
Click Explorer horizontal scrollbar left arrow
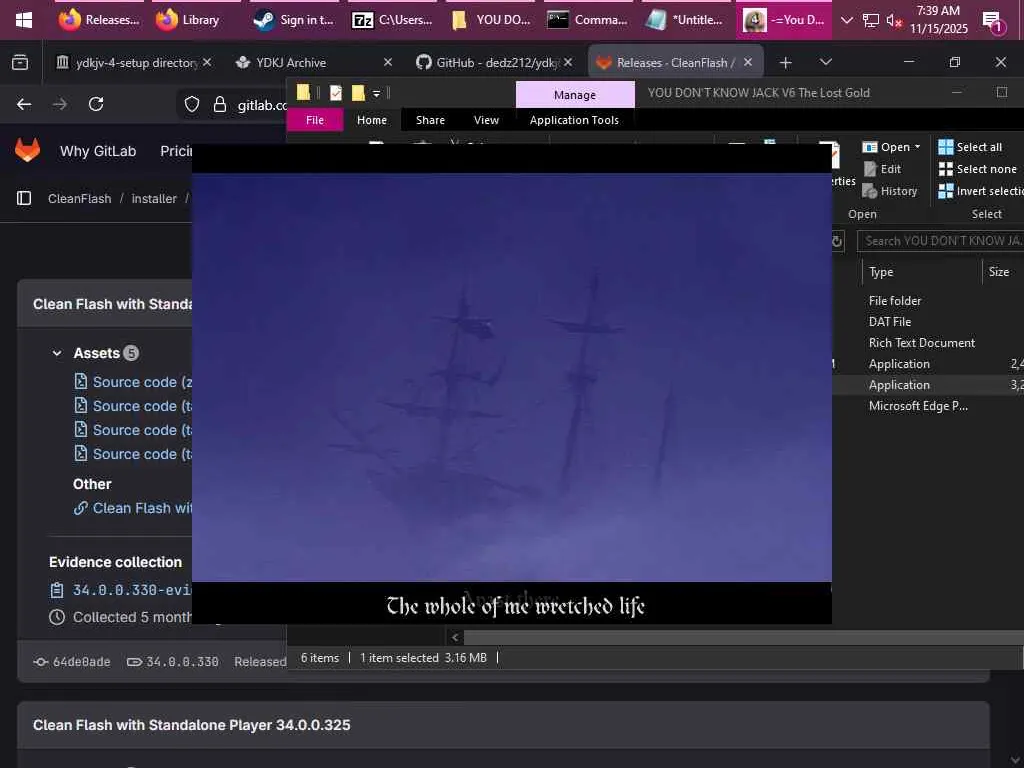[x=455, y=637]
